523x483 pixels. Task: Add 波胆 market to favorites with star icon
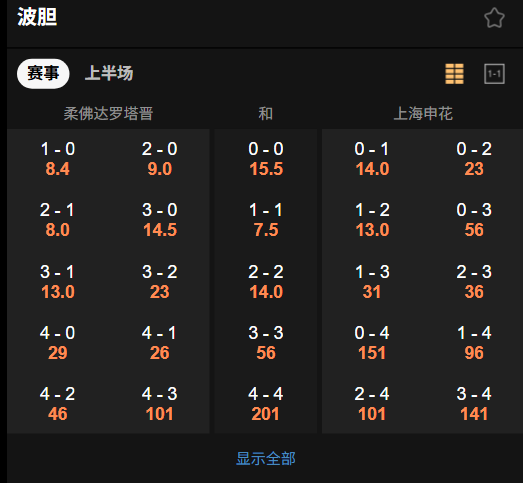pyautogui.click(x=494, y=18)
